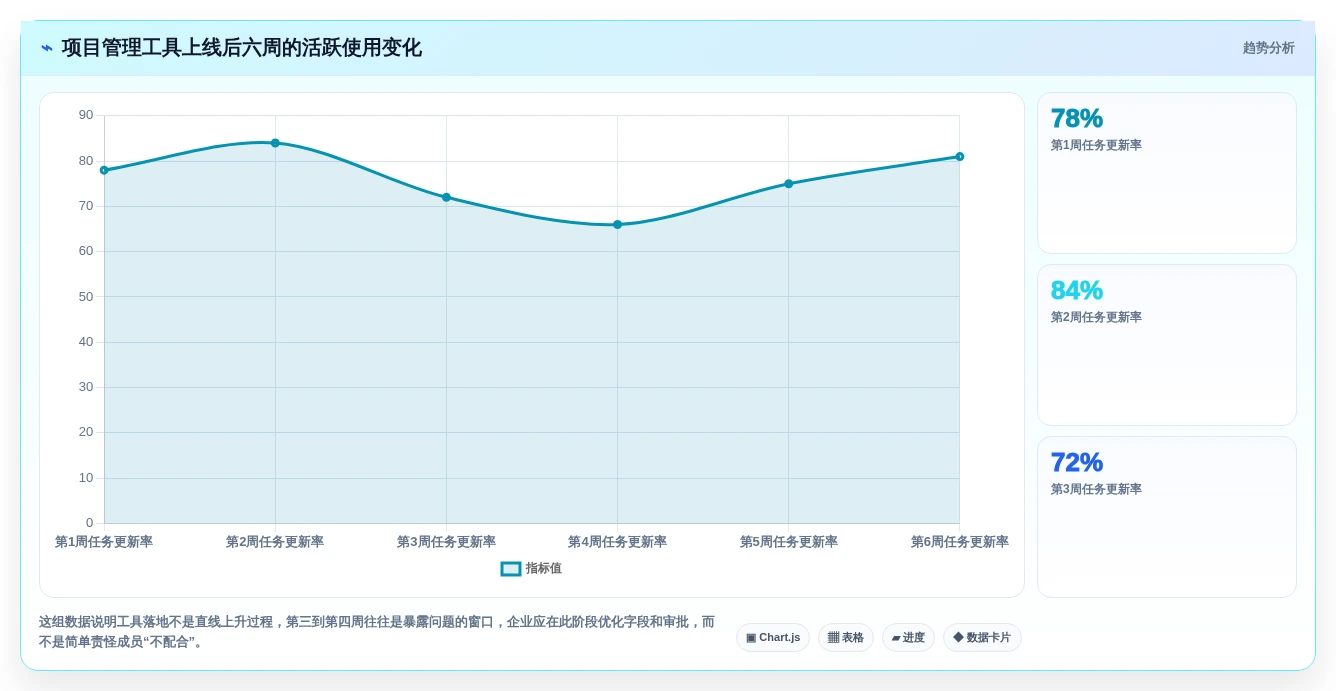
Task: Click the 50 y-axis tick label
Action: coord(86,297)
